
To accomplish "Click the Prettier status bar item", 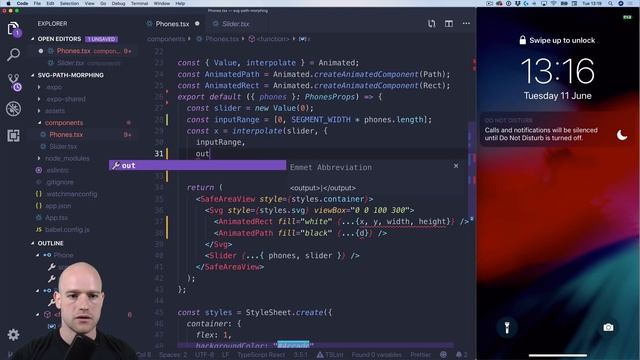I will (420, 355).
